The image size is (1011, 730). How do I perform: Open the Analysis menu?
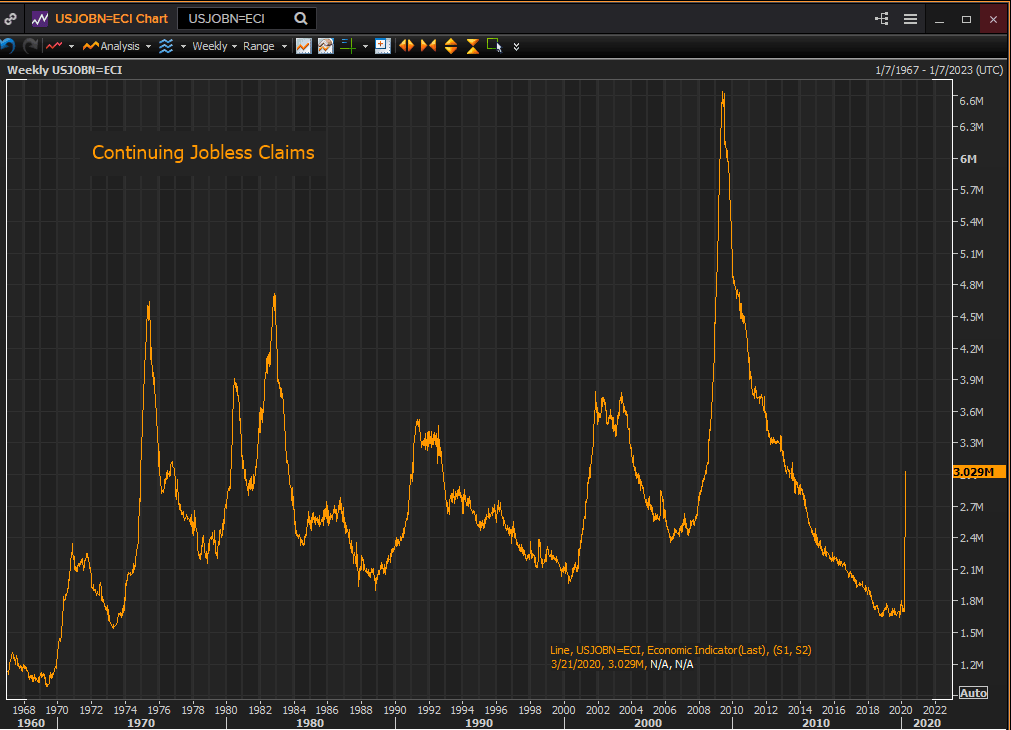(111, 46)
